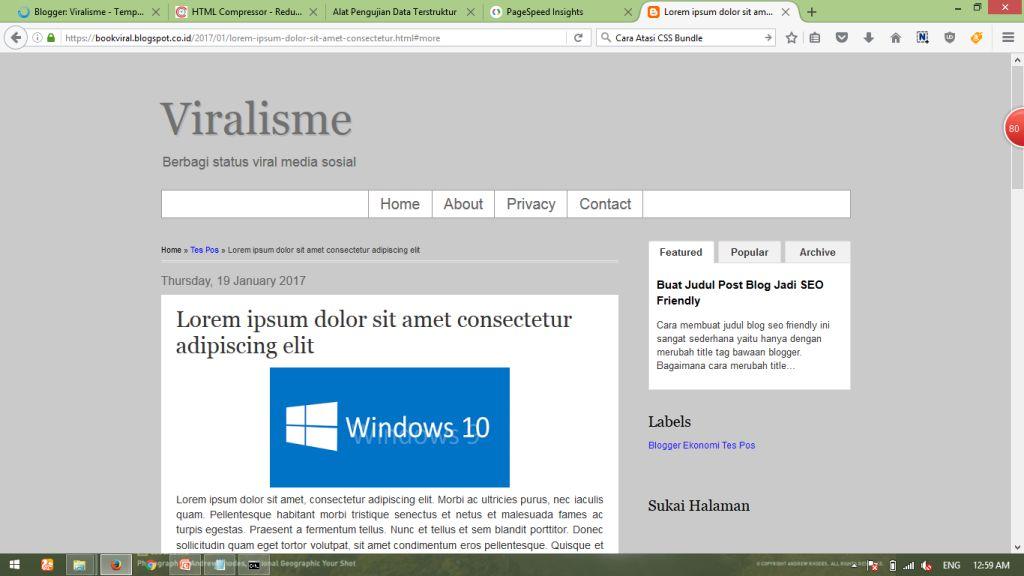The height and width of the screenshot is (576, 1024).
Task: Switch to Blogger: Viralisme Template tab
Action: [88, 12]
